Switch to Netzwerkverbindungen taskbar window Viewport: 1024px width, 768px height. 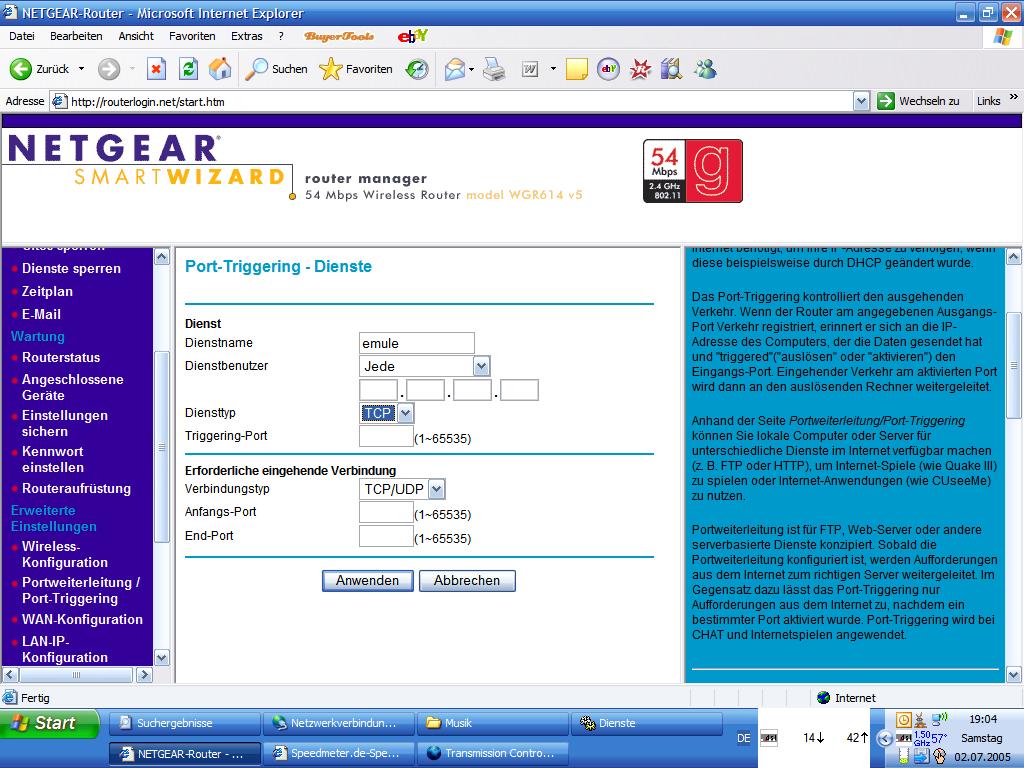(339, 723)
